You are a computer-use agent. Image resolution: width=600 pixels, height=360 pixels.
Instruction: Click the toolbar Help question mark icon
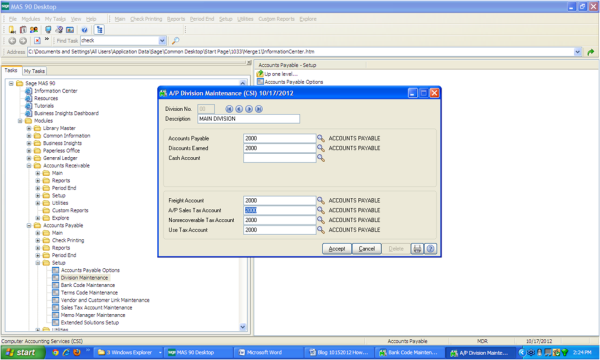coord(84,30)
